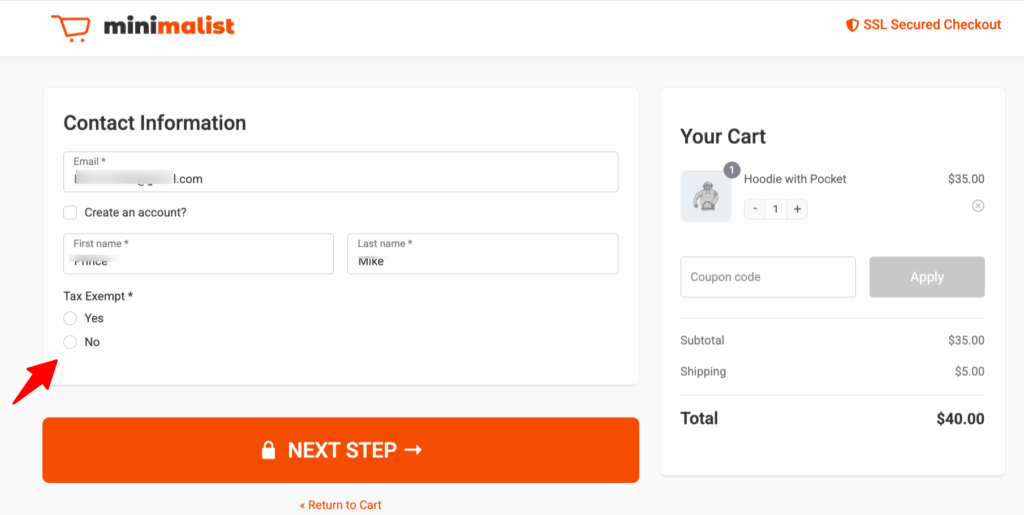The height and width of the screenshot is (515, 1024).
Task: Click the NEXT STEP button
Action: click(340, 450)
